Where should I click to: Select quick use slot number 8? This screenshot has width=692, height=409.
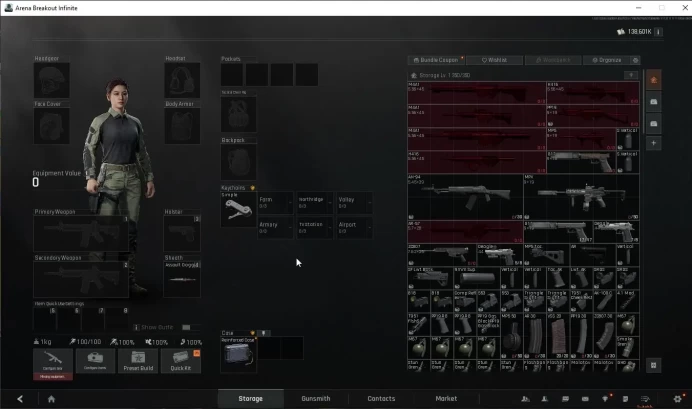click(117, 319)
